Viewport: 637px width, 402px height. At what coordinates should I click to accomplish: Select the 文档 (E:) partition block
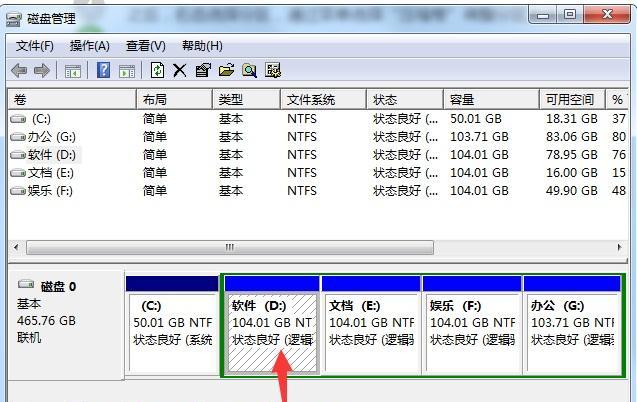click(371, 325)
